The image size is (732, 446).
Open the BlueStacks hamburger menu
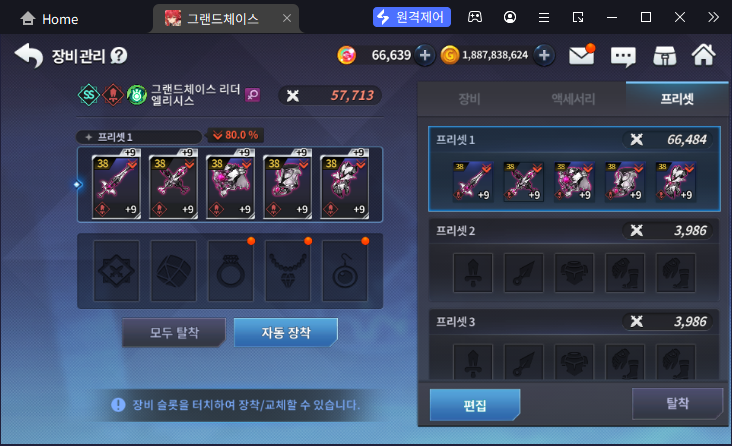[x=544, y=18]
